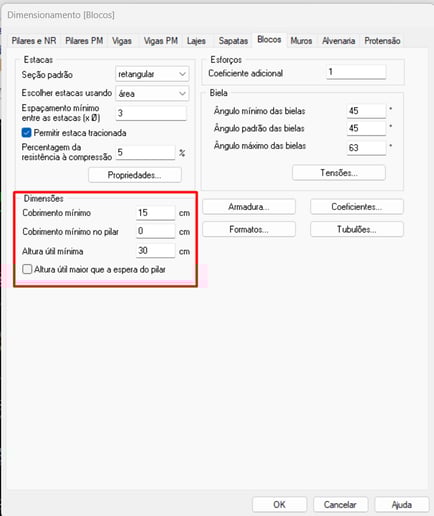Switch to the Sapatas tab
The image size is (434, 516).
(233, 41)
